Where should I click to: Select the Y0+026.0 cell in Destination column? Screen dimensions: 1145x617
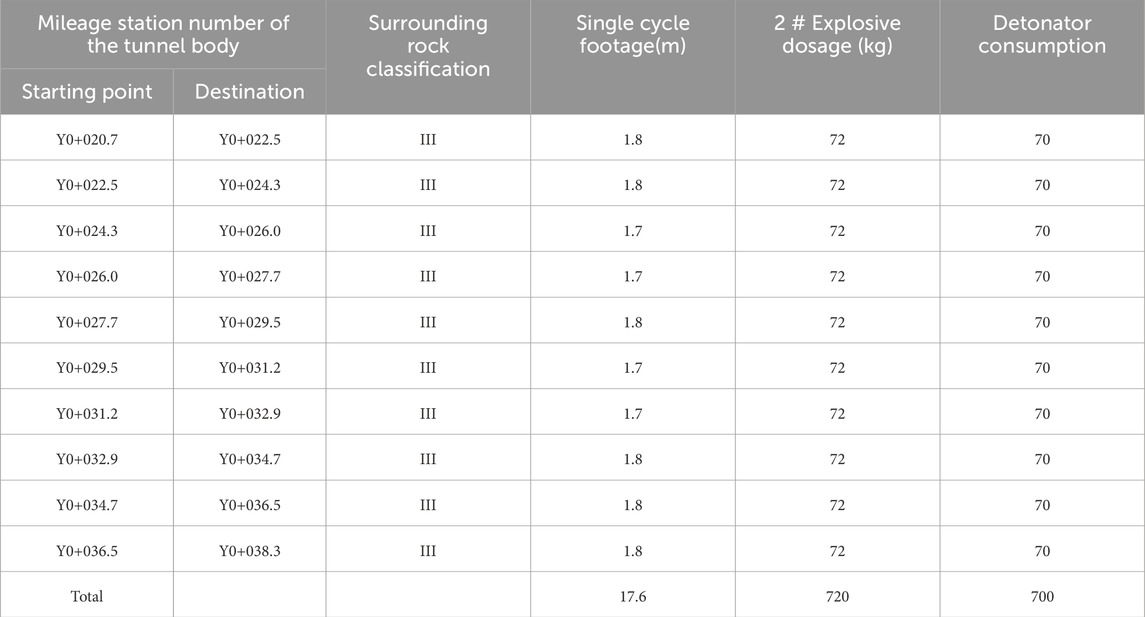250,231
